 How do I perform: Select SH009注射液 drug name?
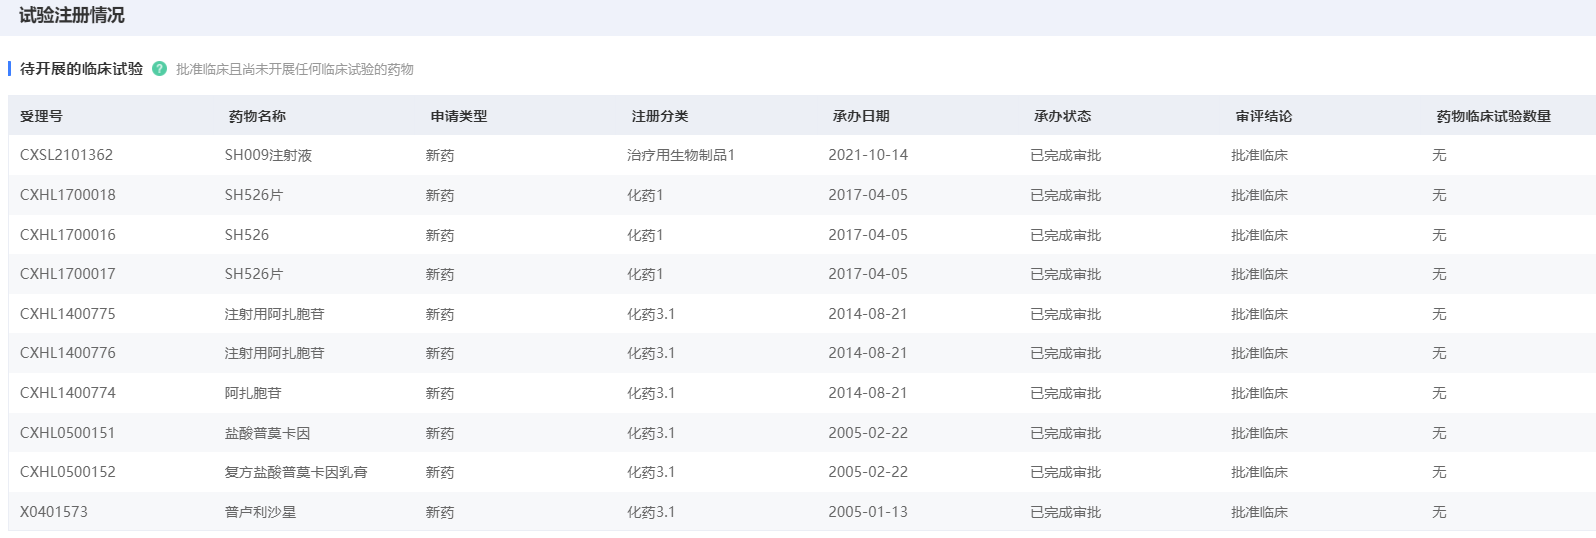[x=268, y=155]
